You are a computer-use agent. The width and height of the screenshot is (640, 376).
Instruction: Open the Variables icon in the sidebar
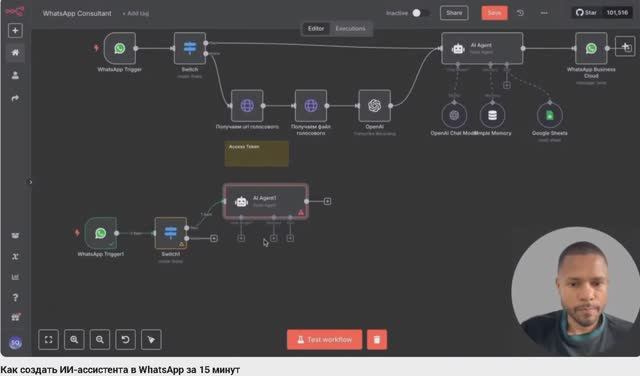click(x=15, y=256)
